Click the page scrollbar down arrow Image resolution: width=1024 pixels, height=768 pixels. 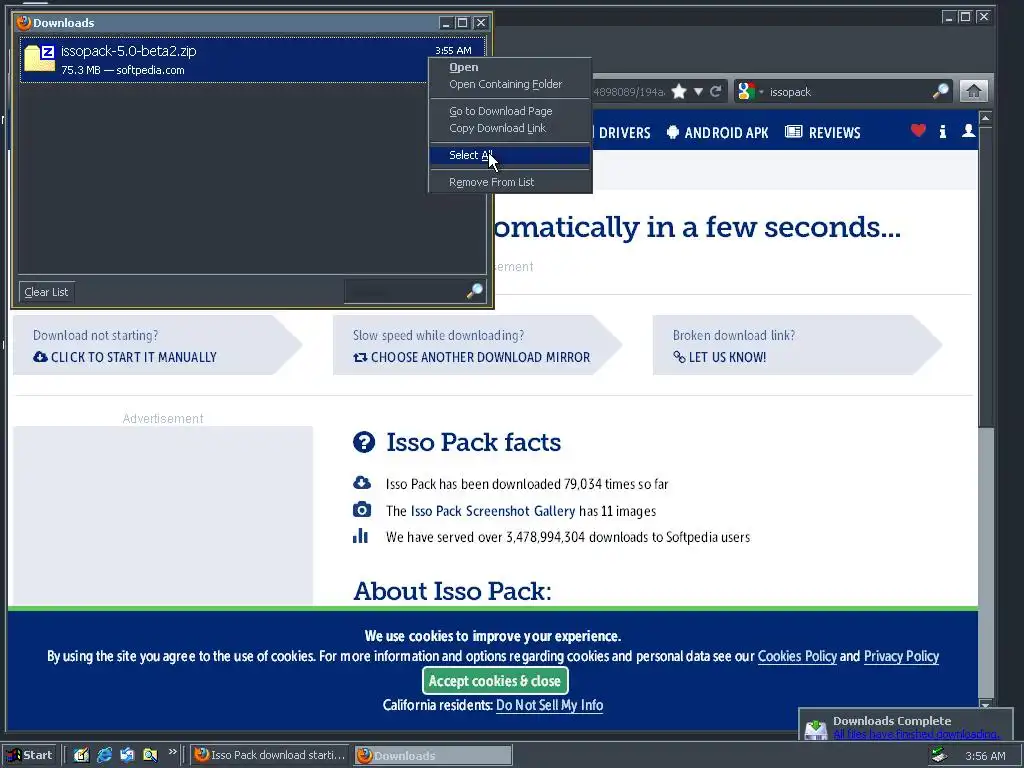tap(985, 704)
